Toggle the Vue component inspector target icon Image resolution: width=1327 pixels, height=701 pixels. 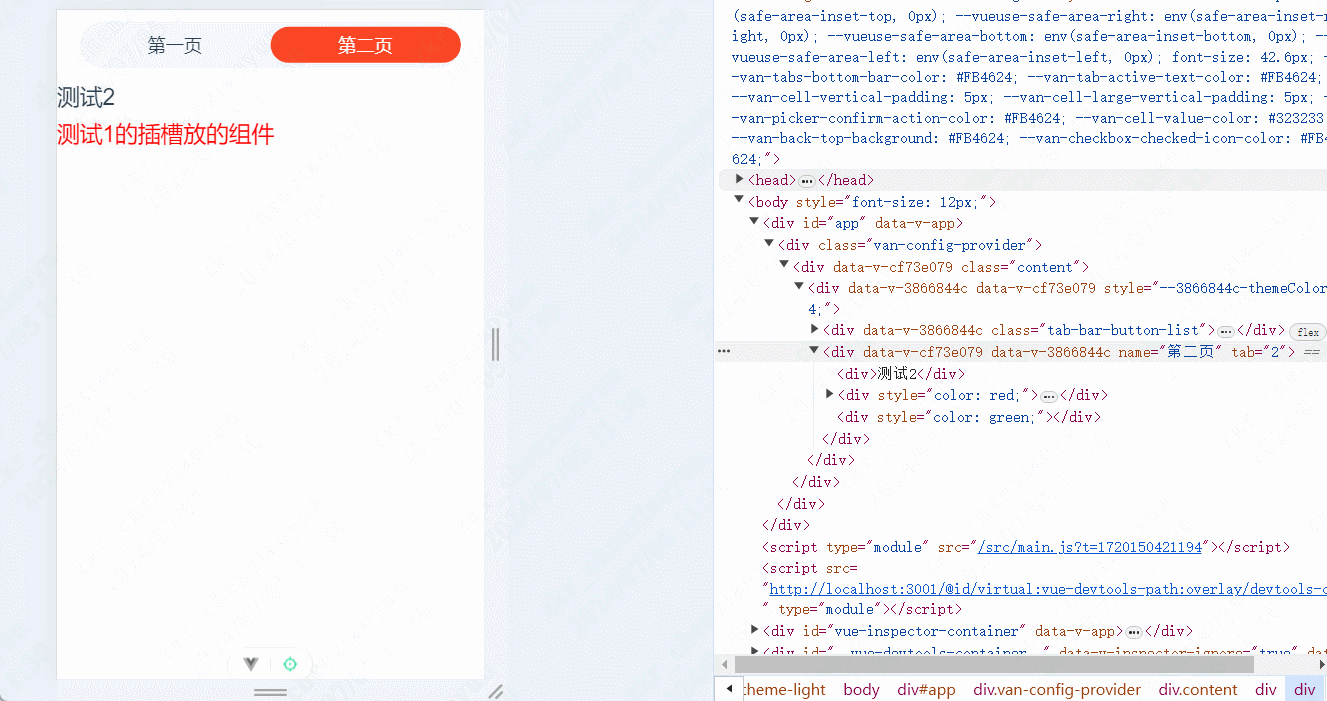pos(290,664)
